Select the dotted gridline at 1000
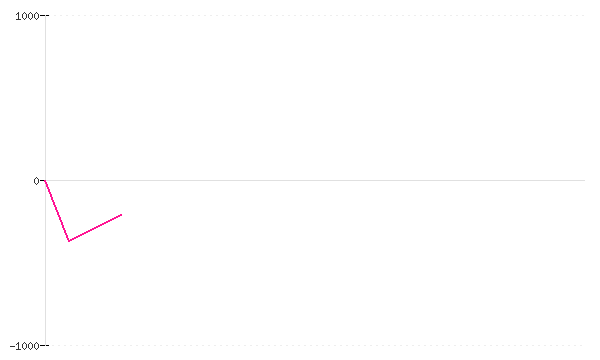600x360 pixels. [317, 16]
